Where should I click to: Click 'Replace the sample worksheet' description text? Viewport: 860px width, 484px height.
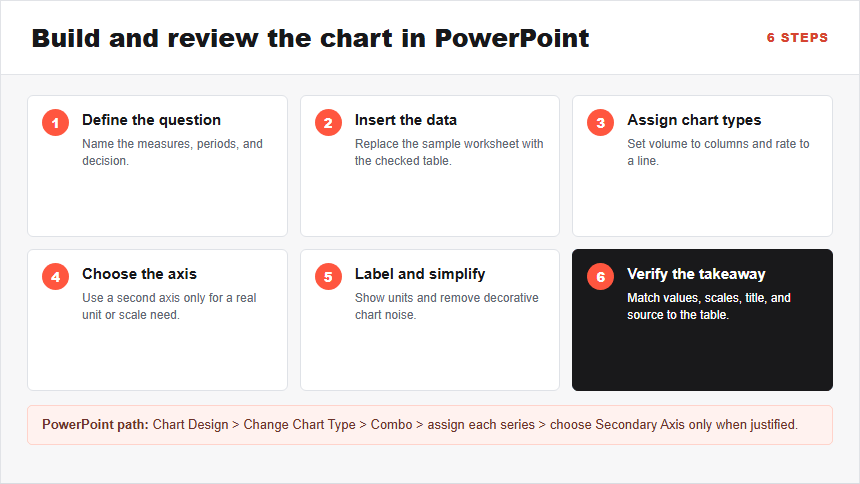tap(449, 152)
